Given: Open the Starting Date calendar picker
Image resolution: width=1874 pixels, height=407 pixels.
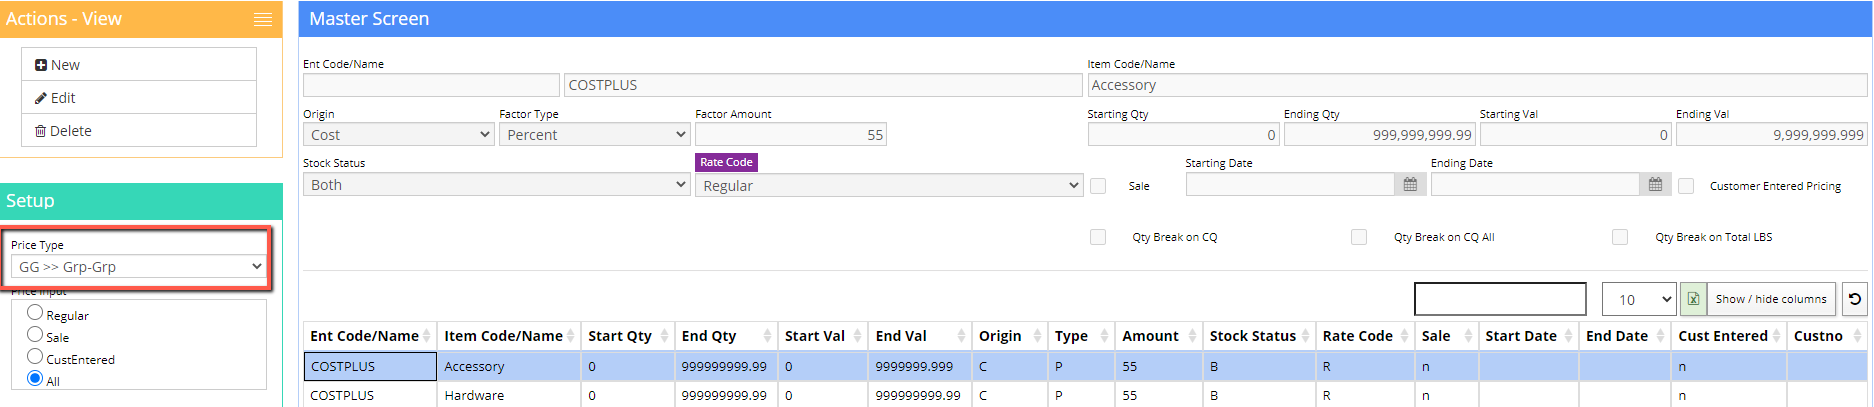Looking at the screenshot, I should [1410, 185].
